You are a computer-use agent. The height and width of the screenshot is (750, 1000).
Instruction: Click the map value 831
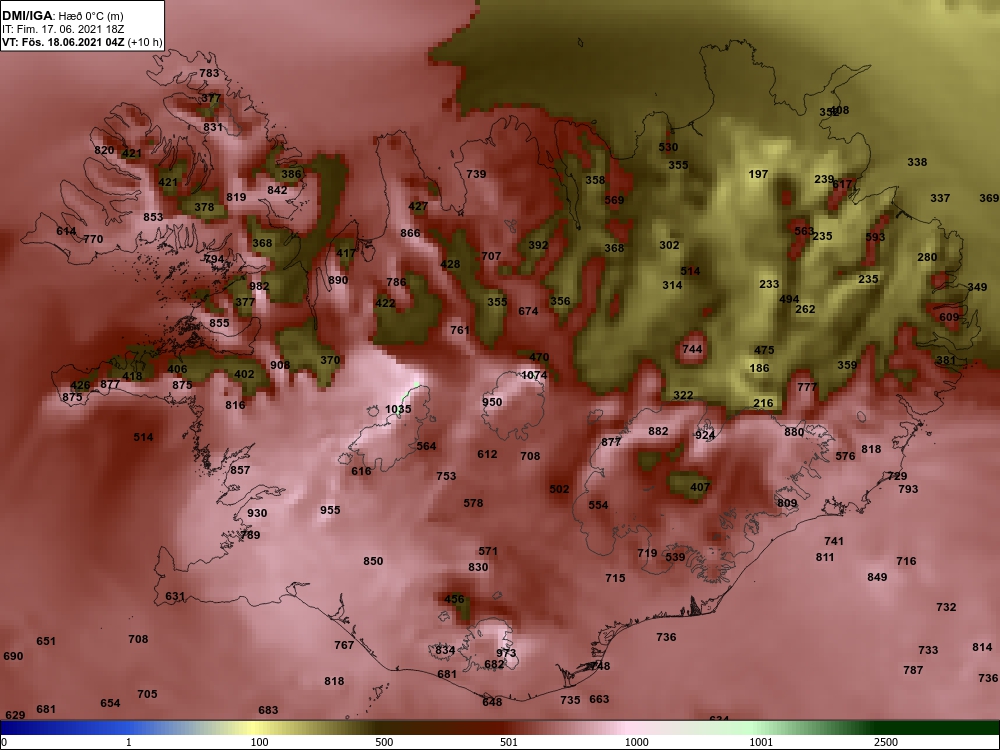(x=213, y=128)
